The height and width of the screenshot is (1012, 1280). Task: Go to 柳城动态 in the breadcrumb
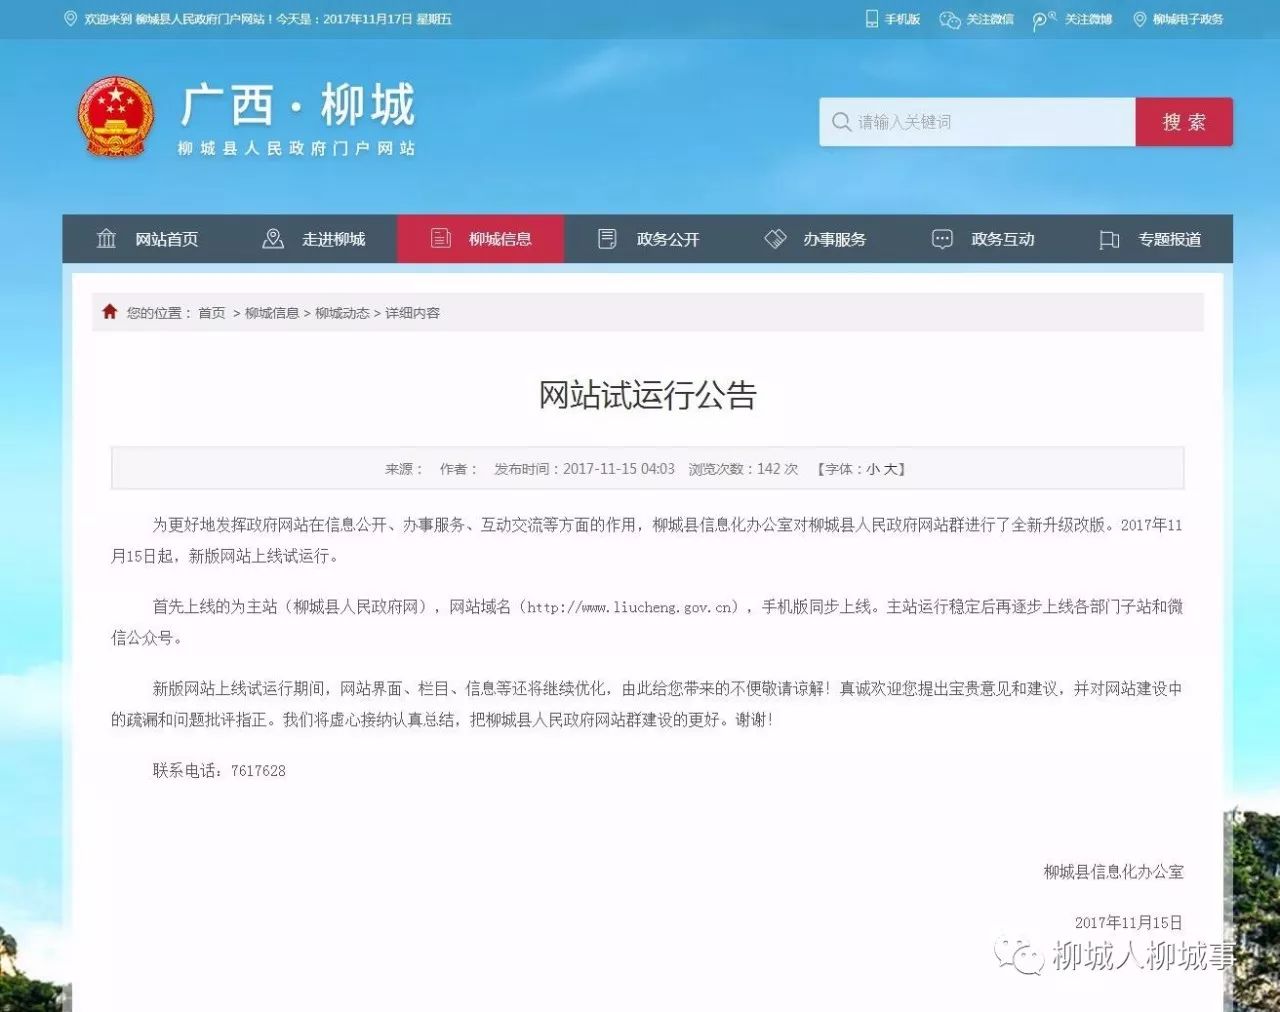342,313
